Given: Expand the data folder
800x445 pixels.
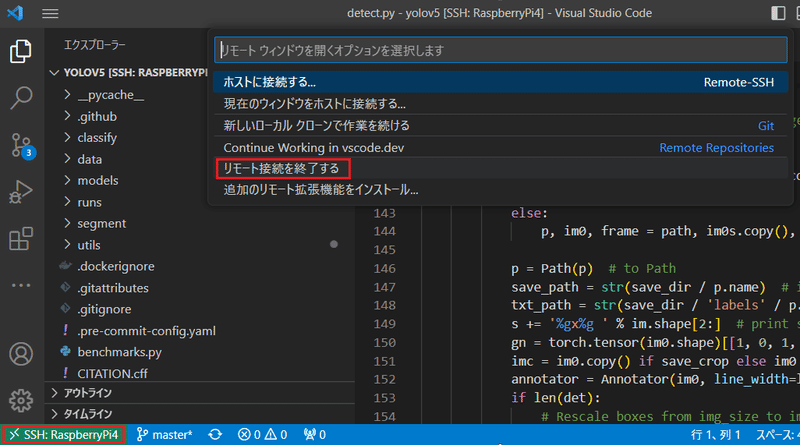Looking at the screenshot, I should [89, 159].
